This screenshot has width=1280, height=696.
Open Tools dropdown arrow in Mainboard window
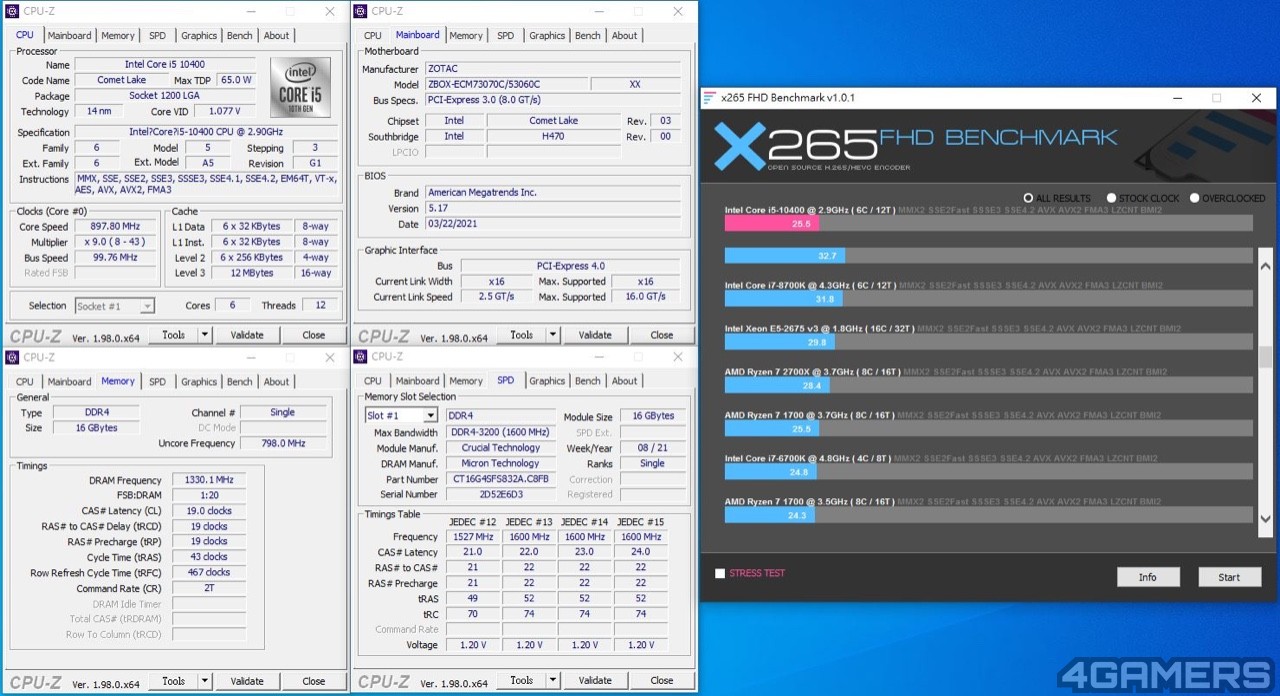coord(553,335)
